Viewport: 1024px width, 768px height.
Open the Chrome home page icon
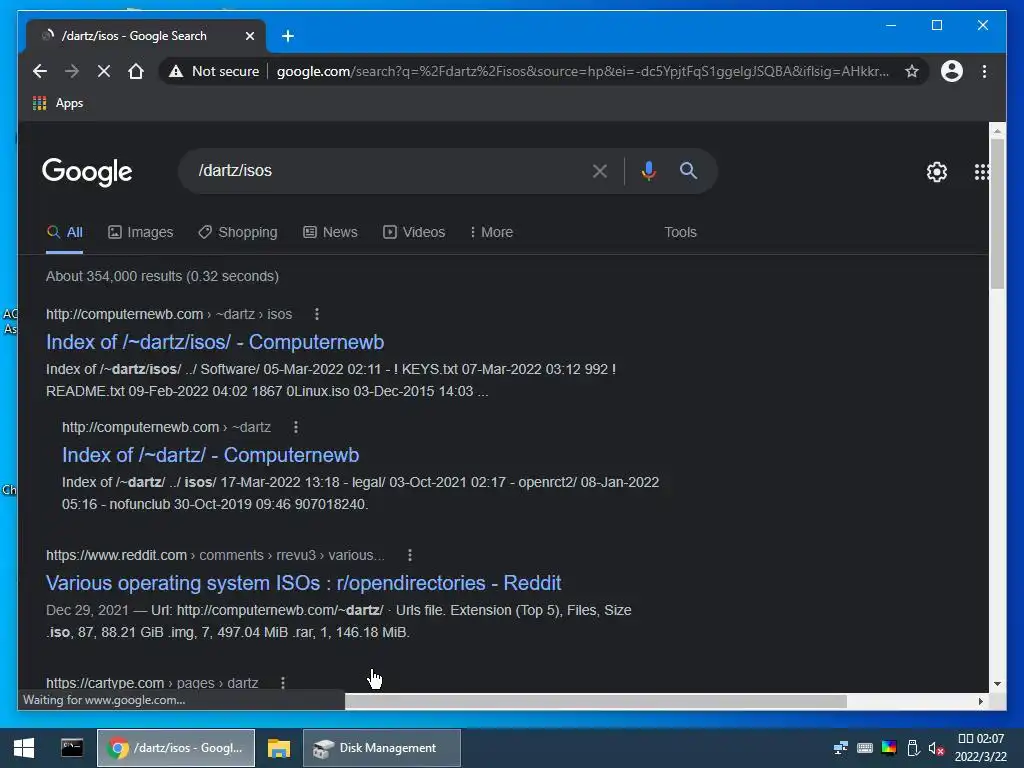136,71
